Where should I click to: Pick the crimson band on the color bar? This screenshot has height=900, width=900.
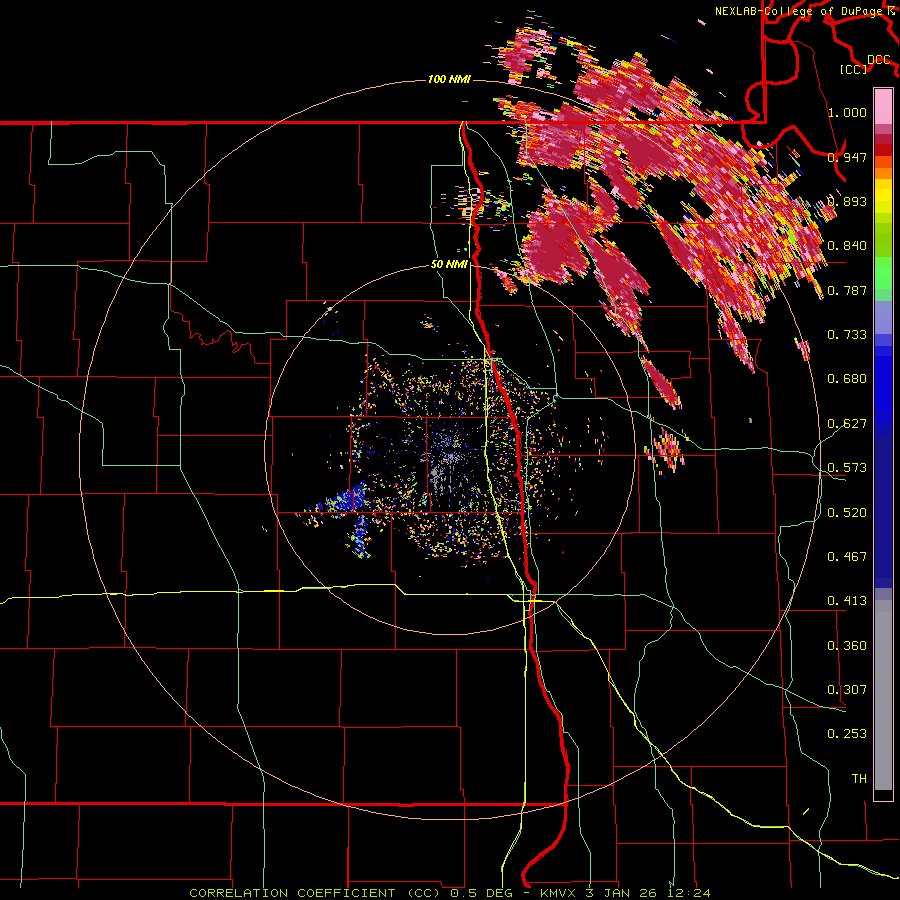[x=883, y=139]
